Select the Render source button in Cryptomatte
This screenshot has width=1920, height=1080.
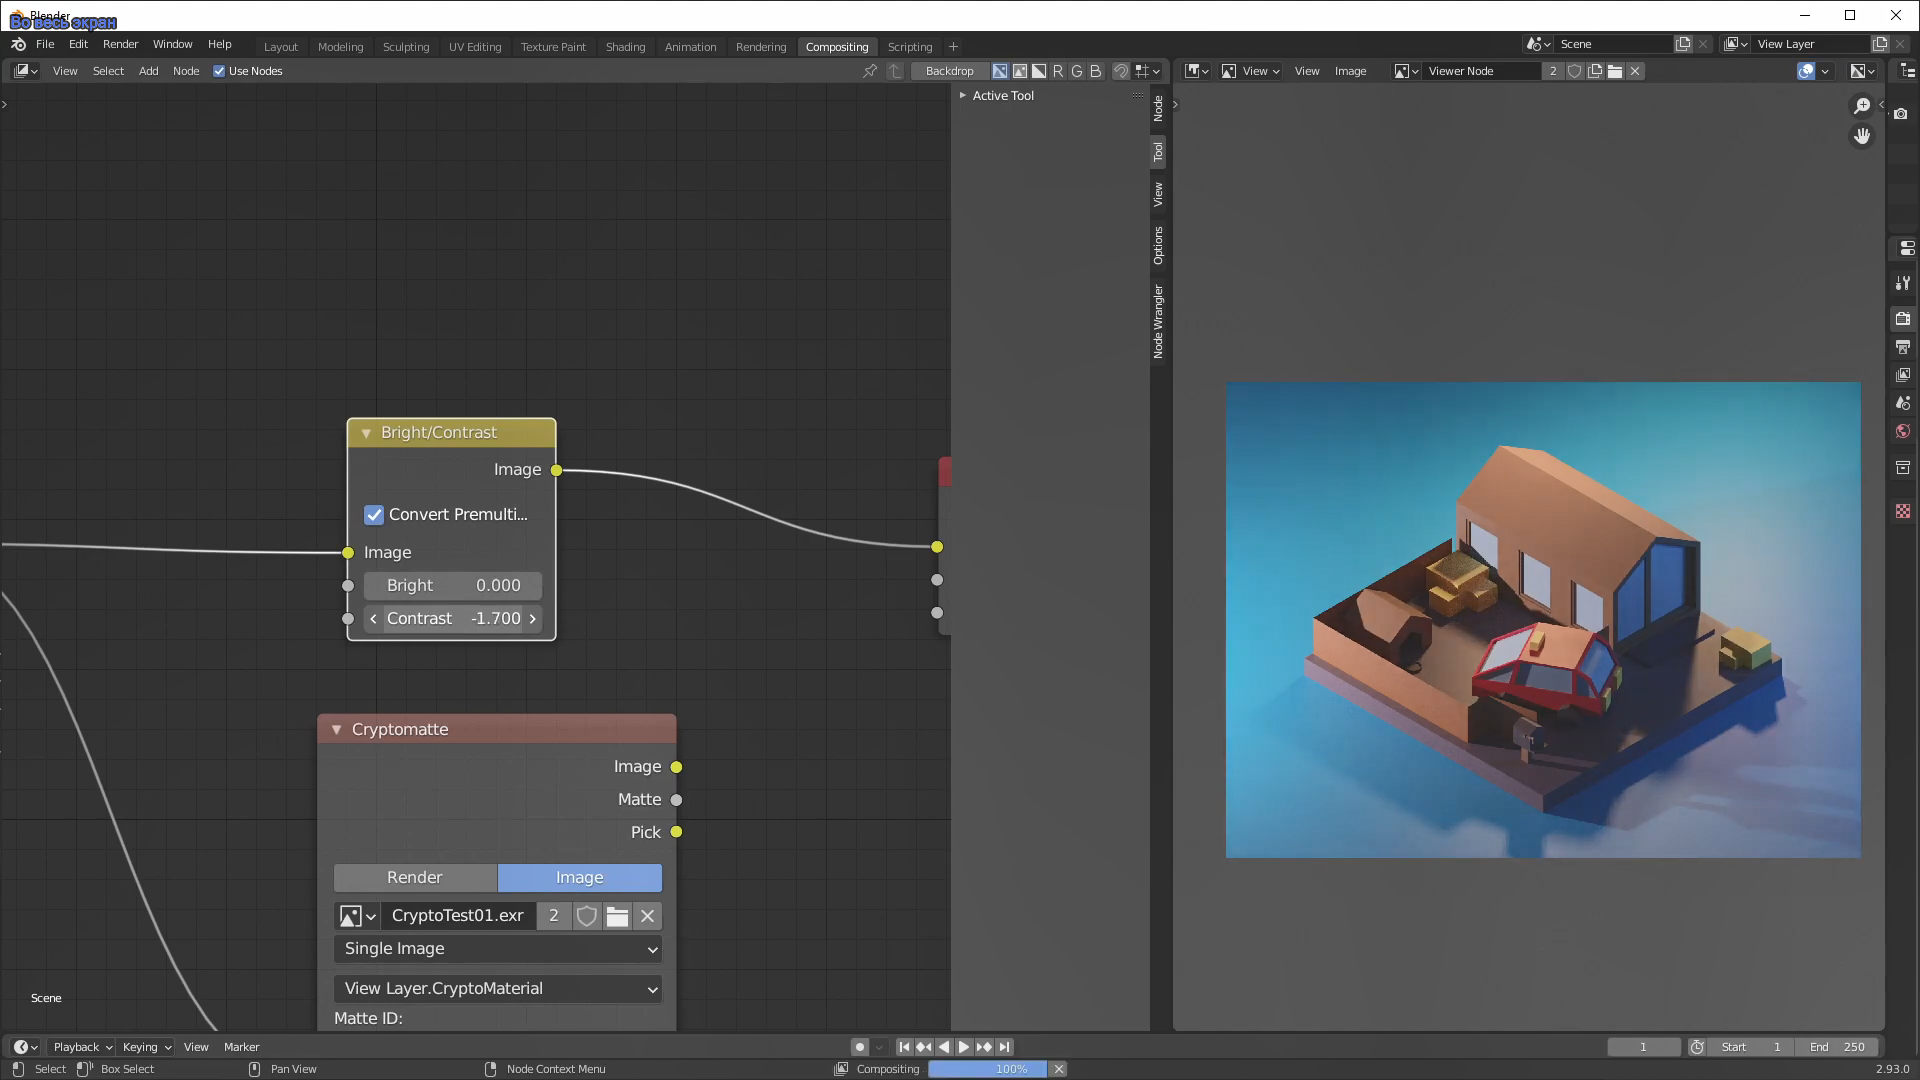click(x=415, y=878)
